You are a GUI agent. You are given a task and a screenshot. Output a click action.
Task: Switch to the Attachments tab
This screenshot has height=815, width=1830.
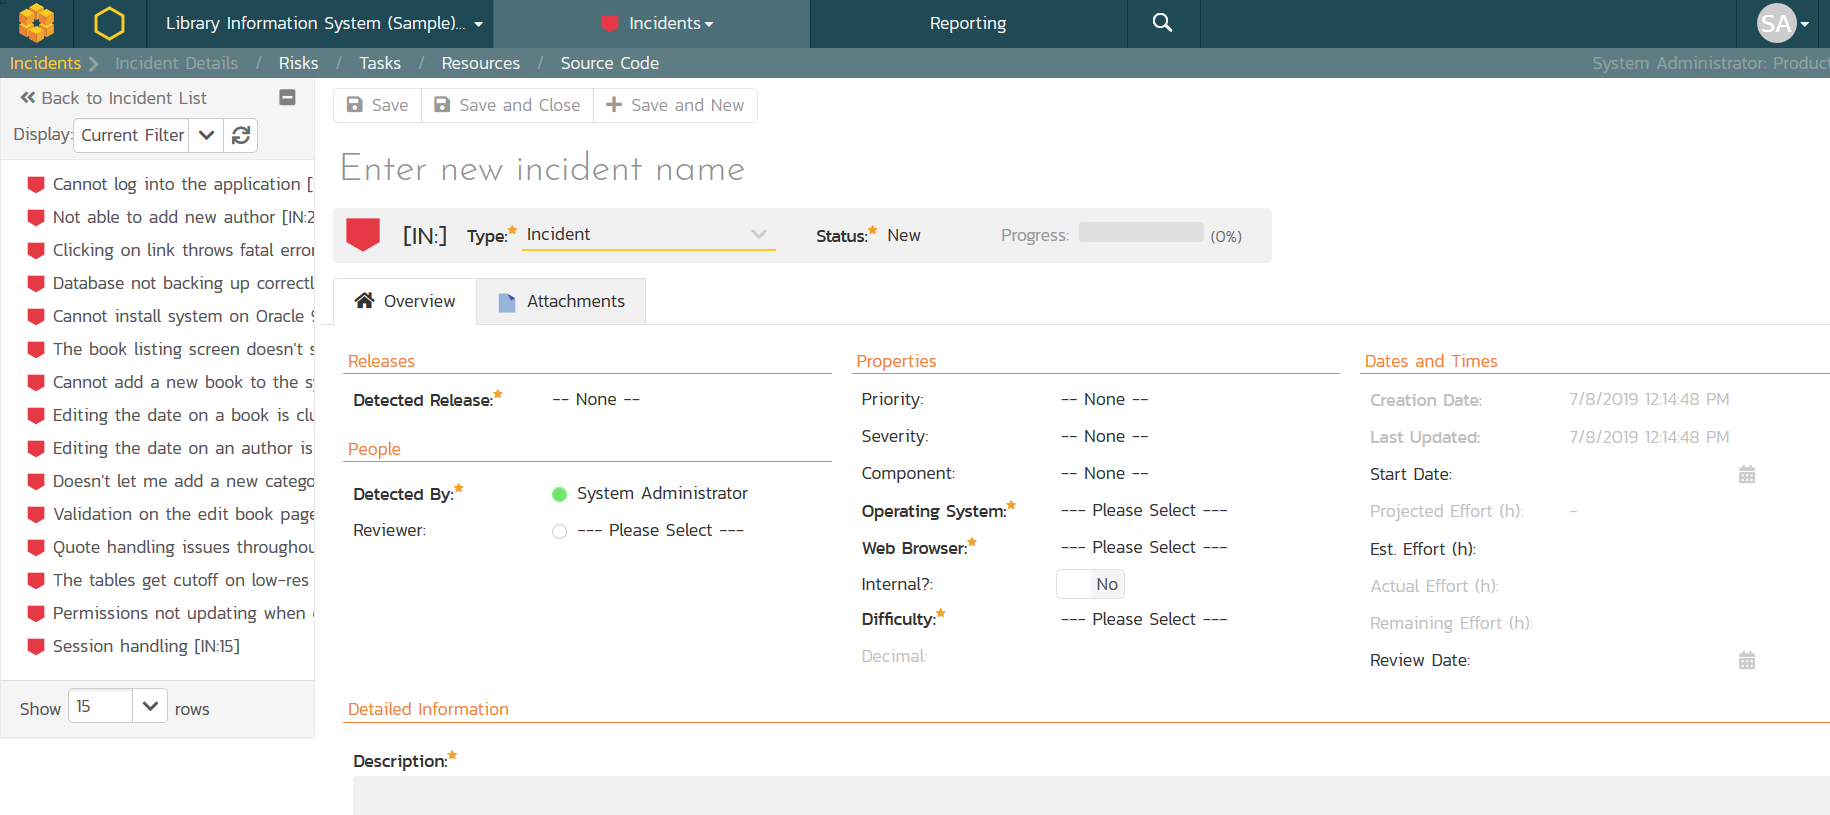point(561,301)
